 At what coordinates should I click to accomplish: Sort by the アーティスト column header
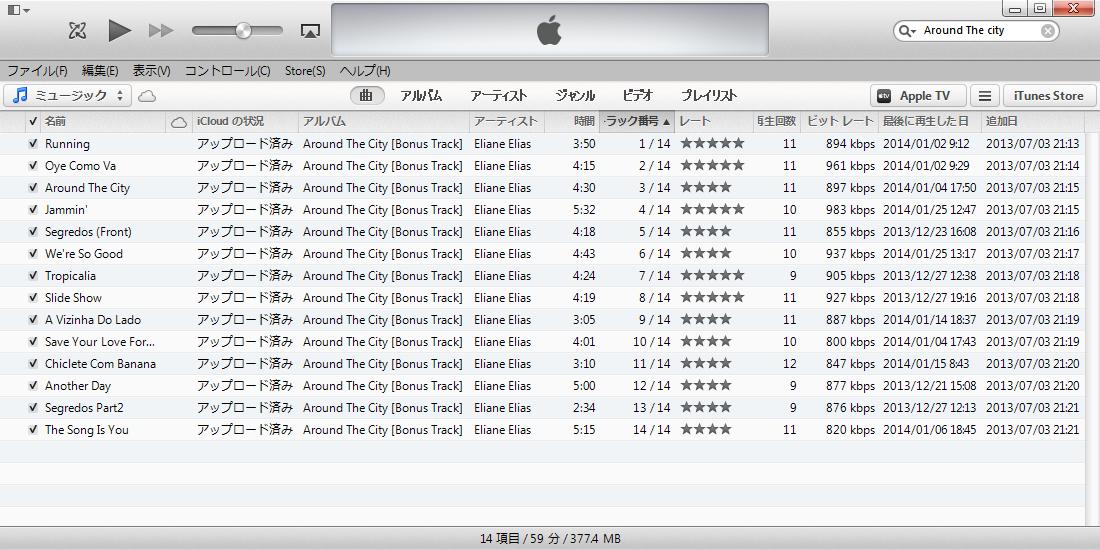pyautogui.click(x=507, y=121)
